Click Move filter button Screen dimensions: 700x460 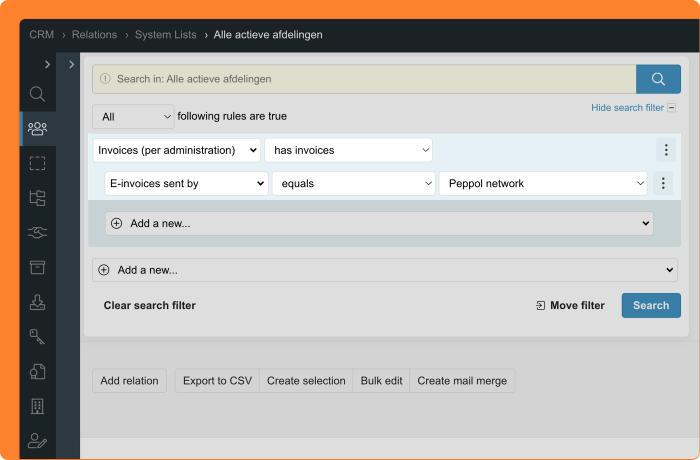[571, 305]
